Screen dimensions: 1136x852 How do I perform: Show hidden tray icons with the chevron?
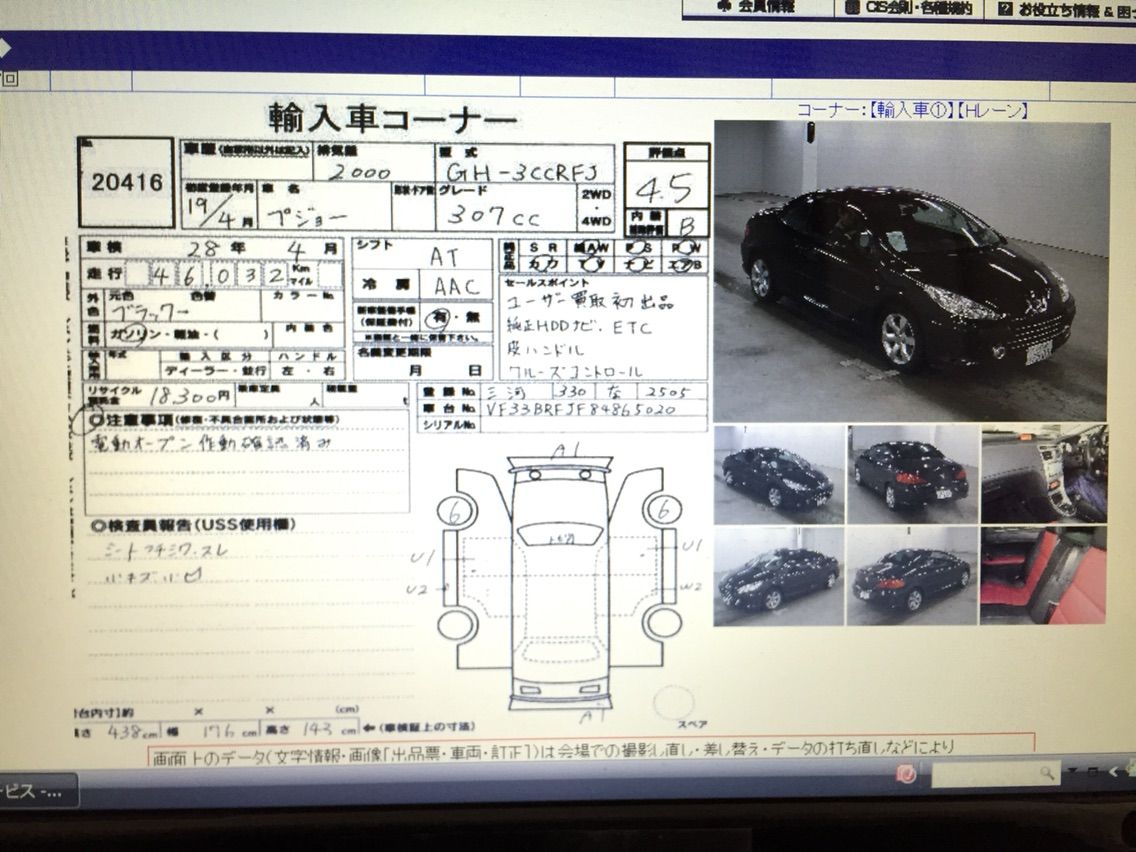pos(1115,772)
